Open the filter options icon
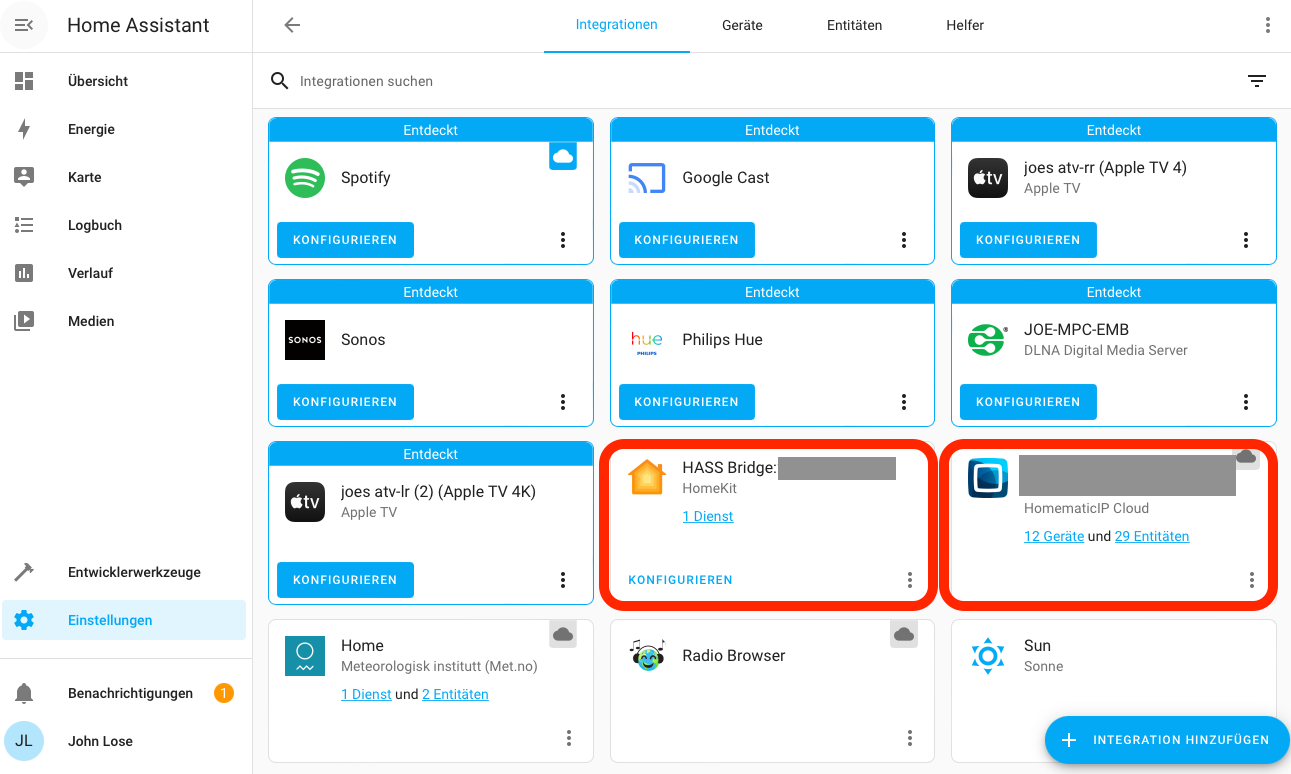 (1257, 81)
